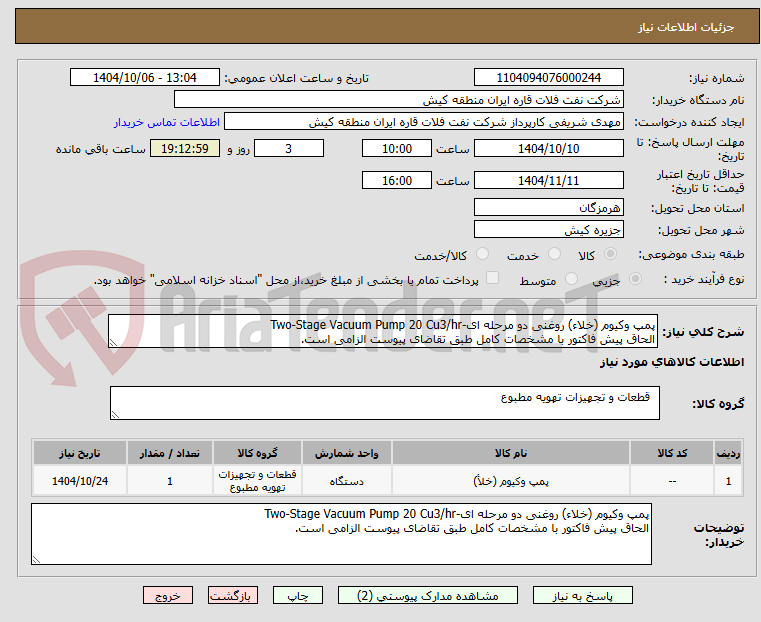Click the resize grip of شرح کلی نیاز box
Image resolution: width=761 pixels, height=622 pixels.
tap(114, 343)
